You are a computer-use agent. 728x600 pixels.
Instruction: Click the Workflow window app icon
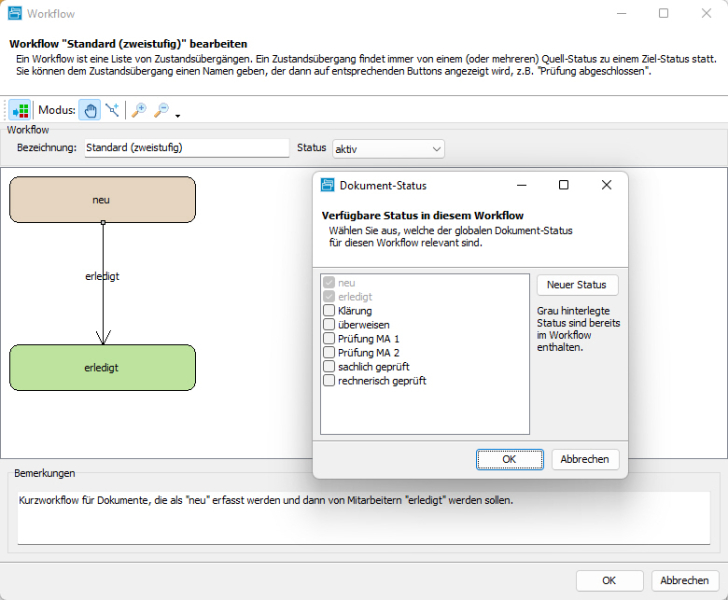pos(14,13)
